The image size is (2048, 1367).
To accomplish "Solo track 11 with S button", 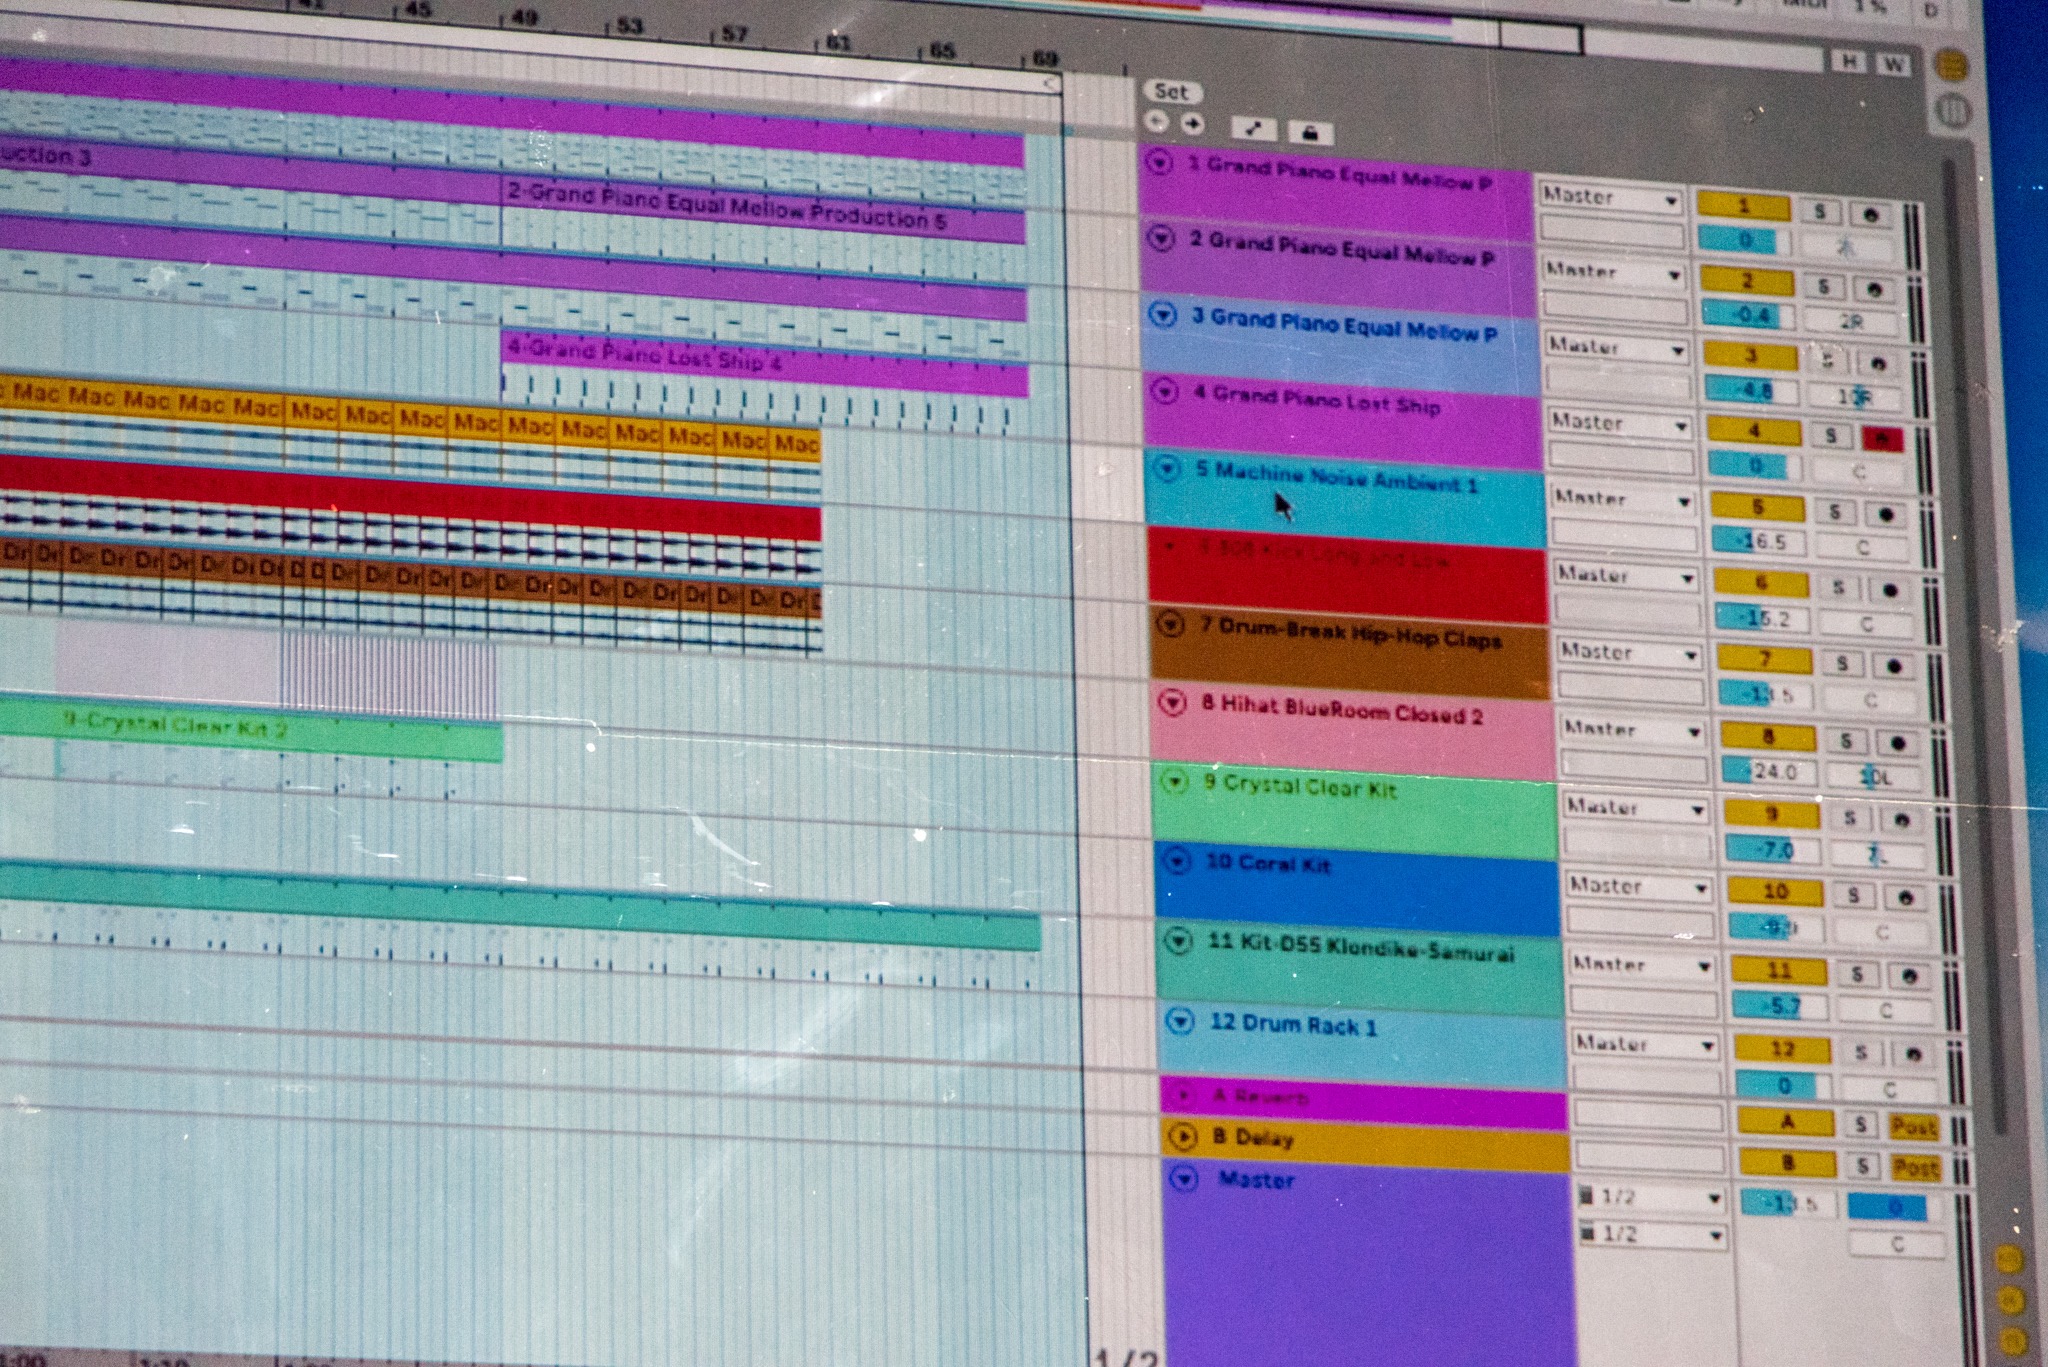I will coord(1857,974).
